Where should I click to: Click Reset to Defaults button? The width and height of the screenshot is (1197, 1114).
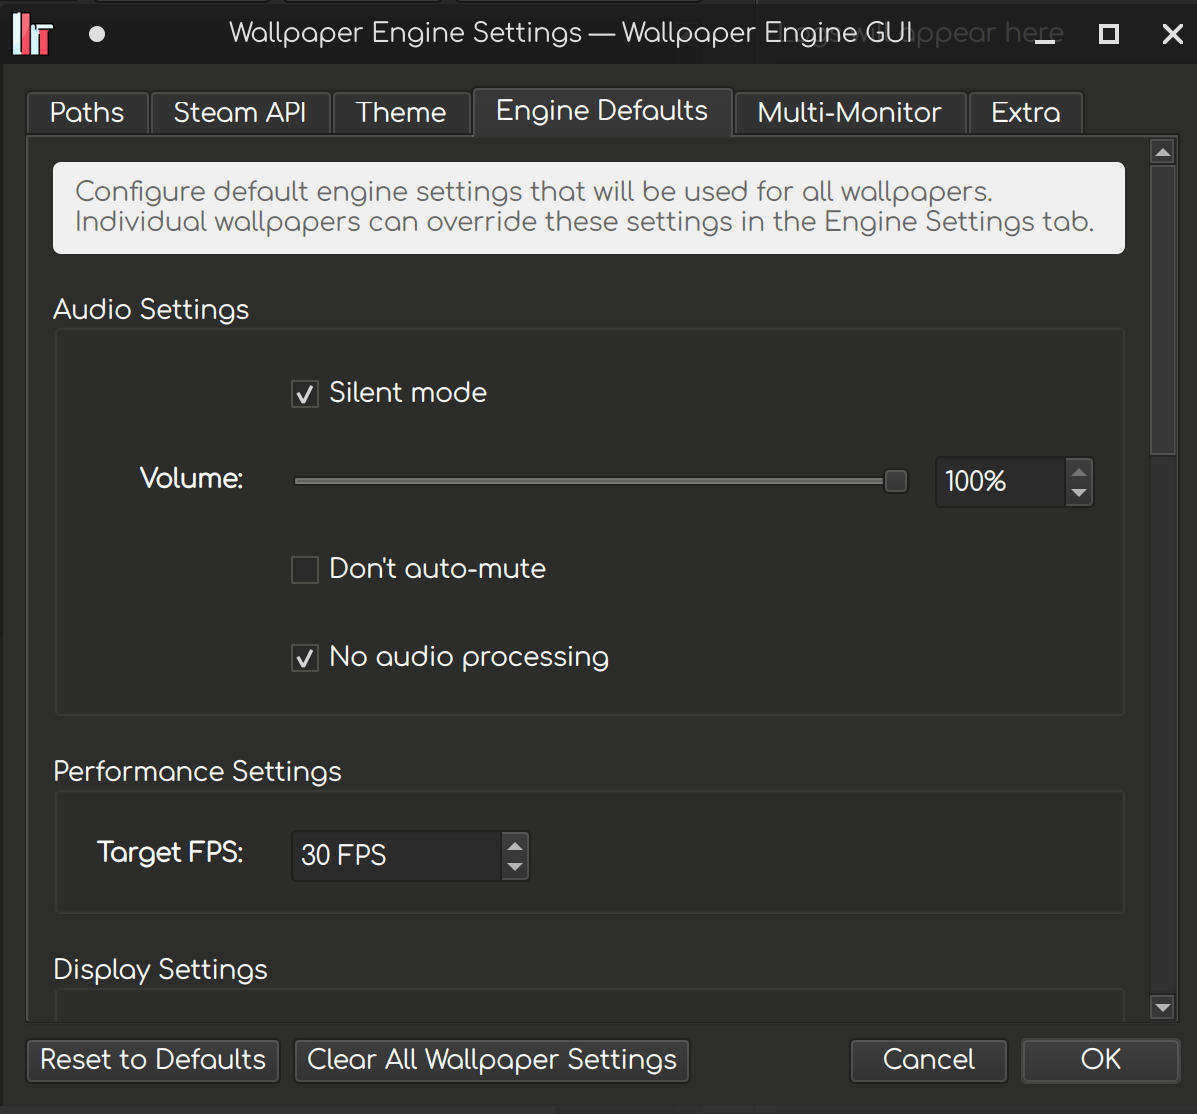coord(153,1061)
